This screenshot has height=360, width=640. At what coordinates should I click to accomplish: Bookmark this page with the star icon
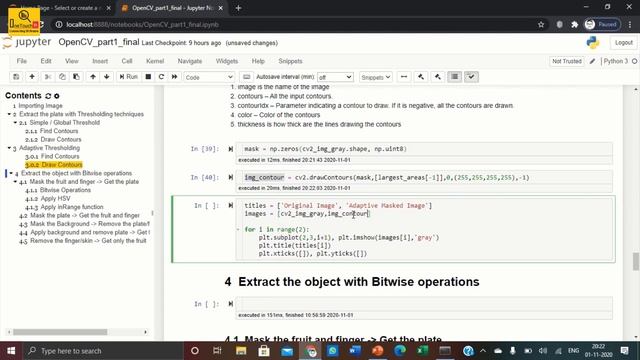pos(541,24)
